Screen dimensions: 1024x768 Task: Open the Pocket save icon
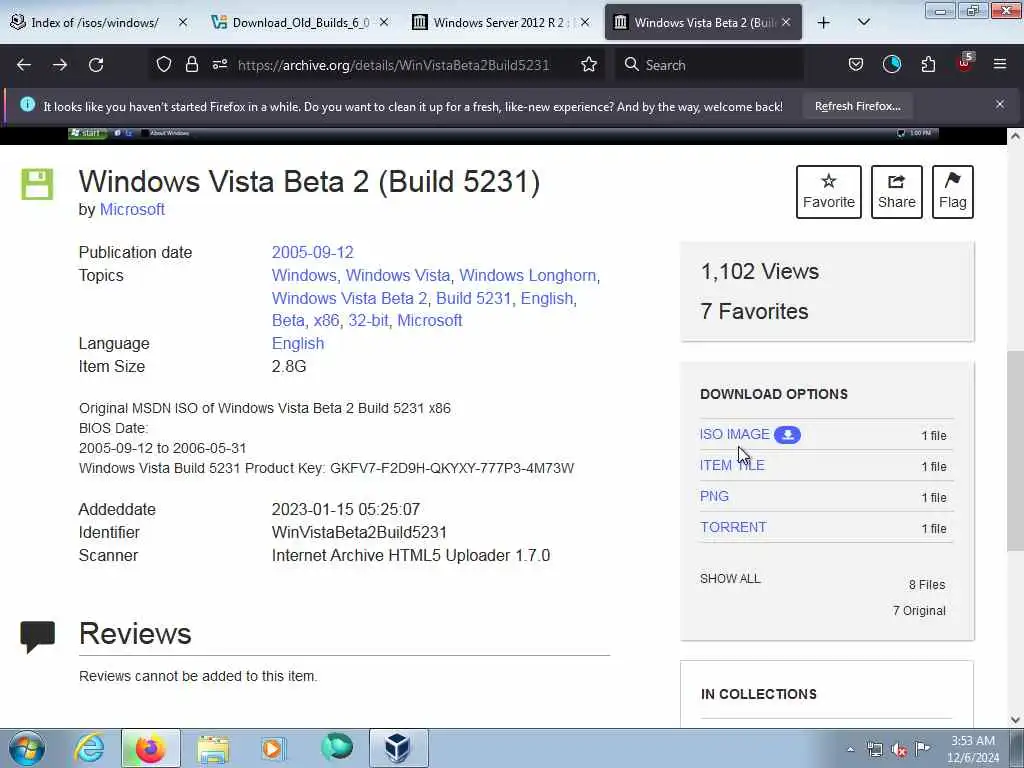[x=856, y=64]
